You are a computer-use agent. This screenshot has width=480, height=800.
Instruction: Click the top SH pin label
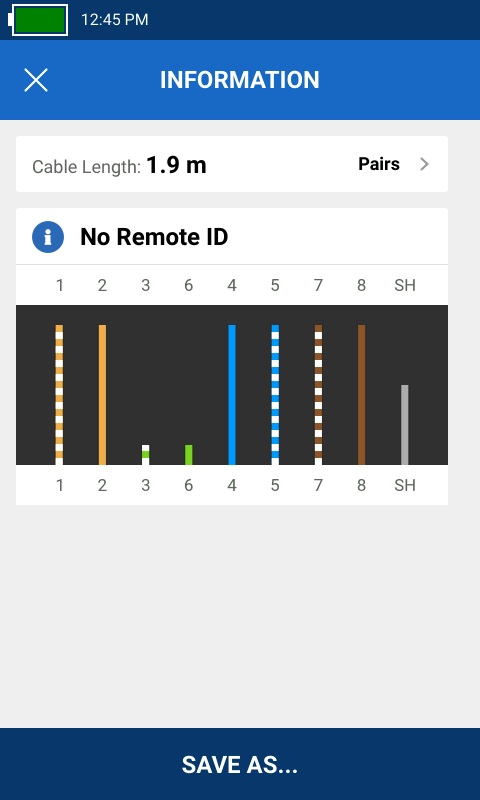405,285
